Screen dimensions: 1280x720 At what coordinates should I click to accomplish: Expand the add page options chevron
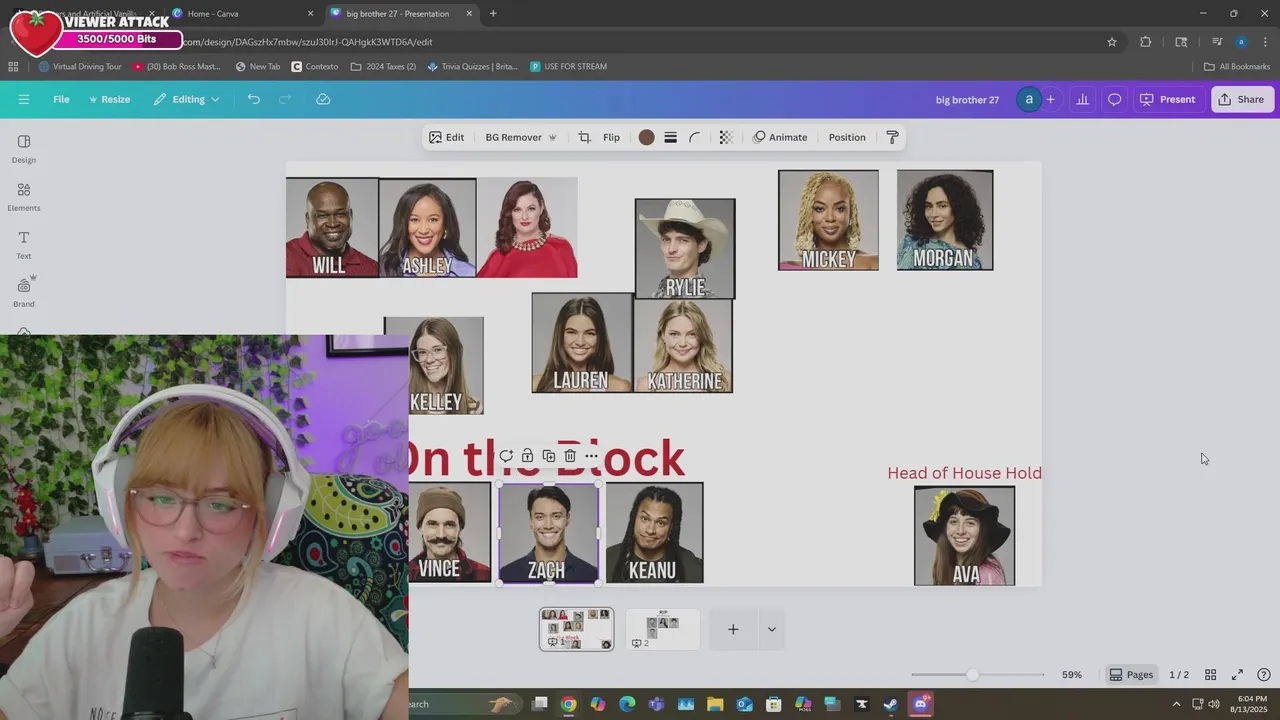[x=771, y=629]
